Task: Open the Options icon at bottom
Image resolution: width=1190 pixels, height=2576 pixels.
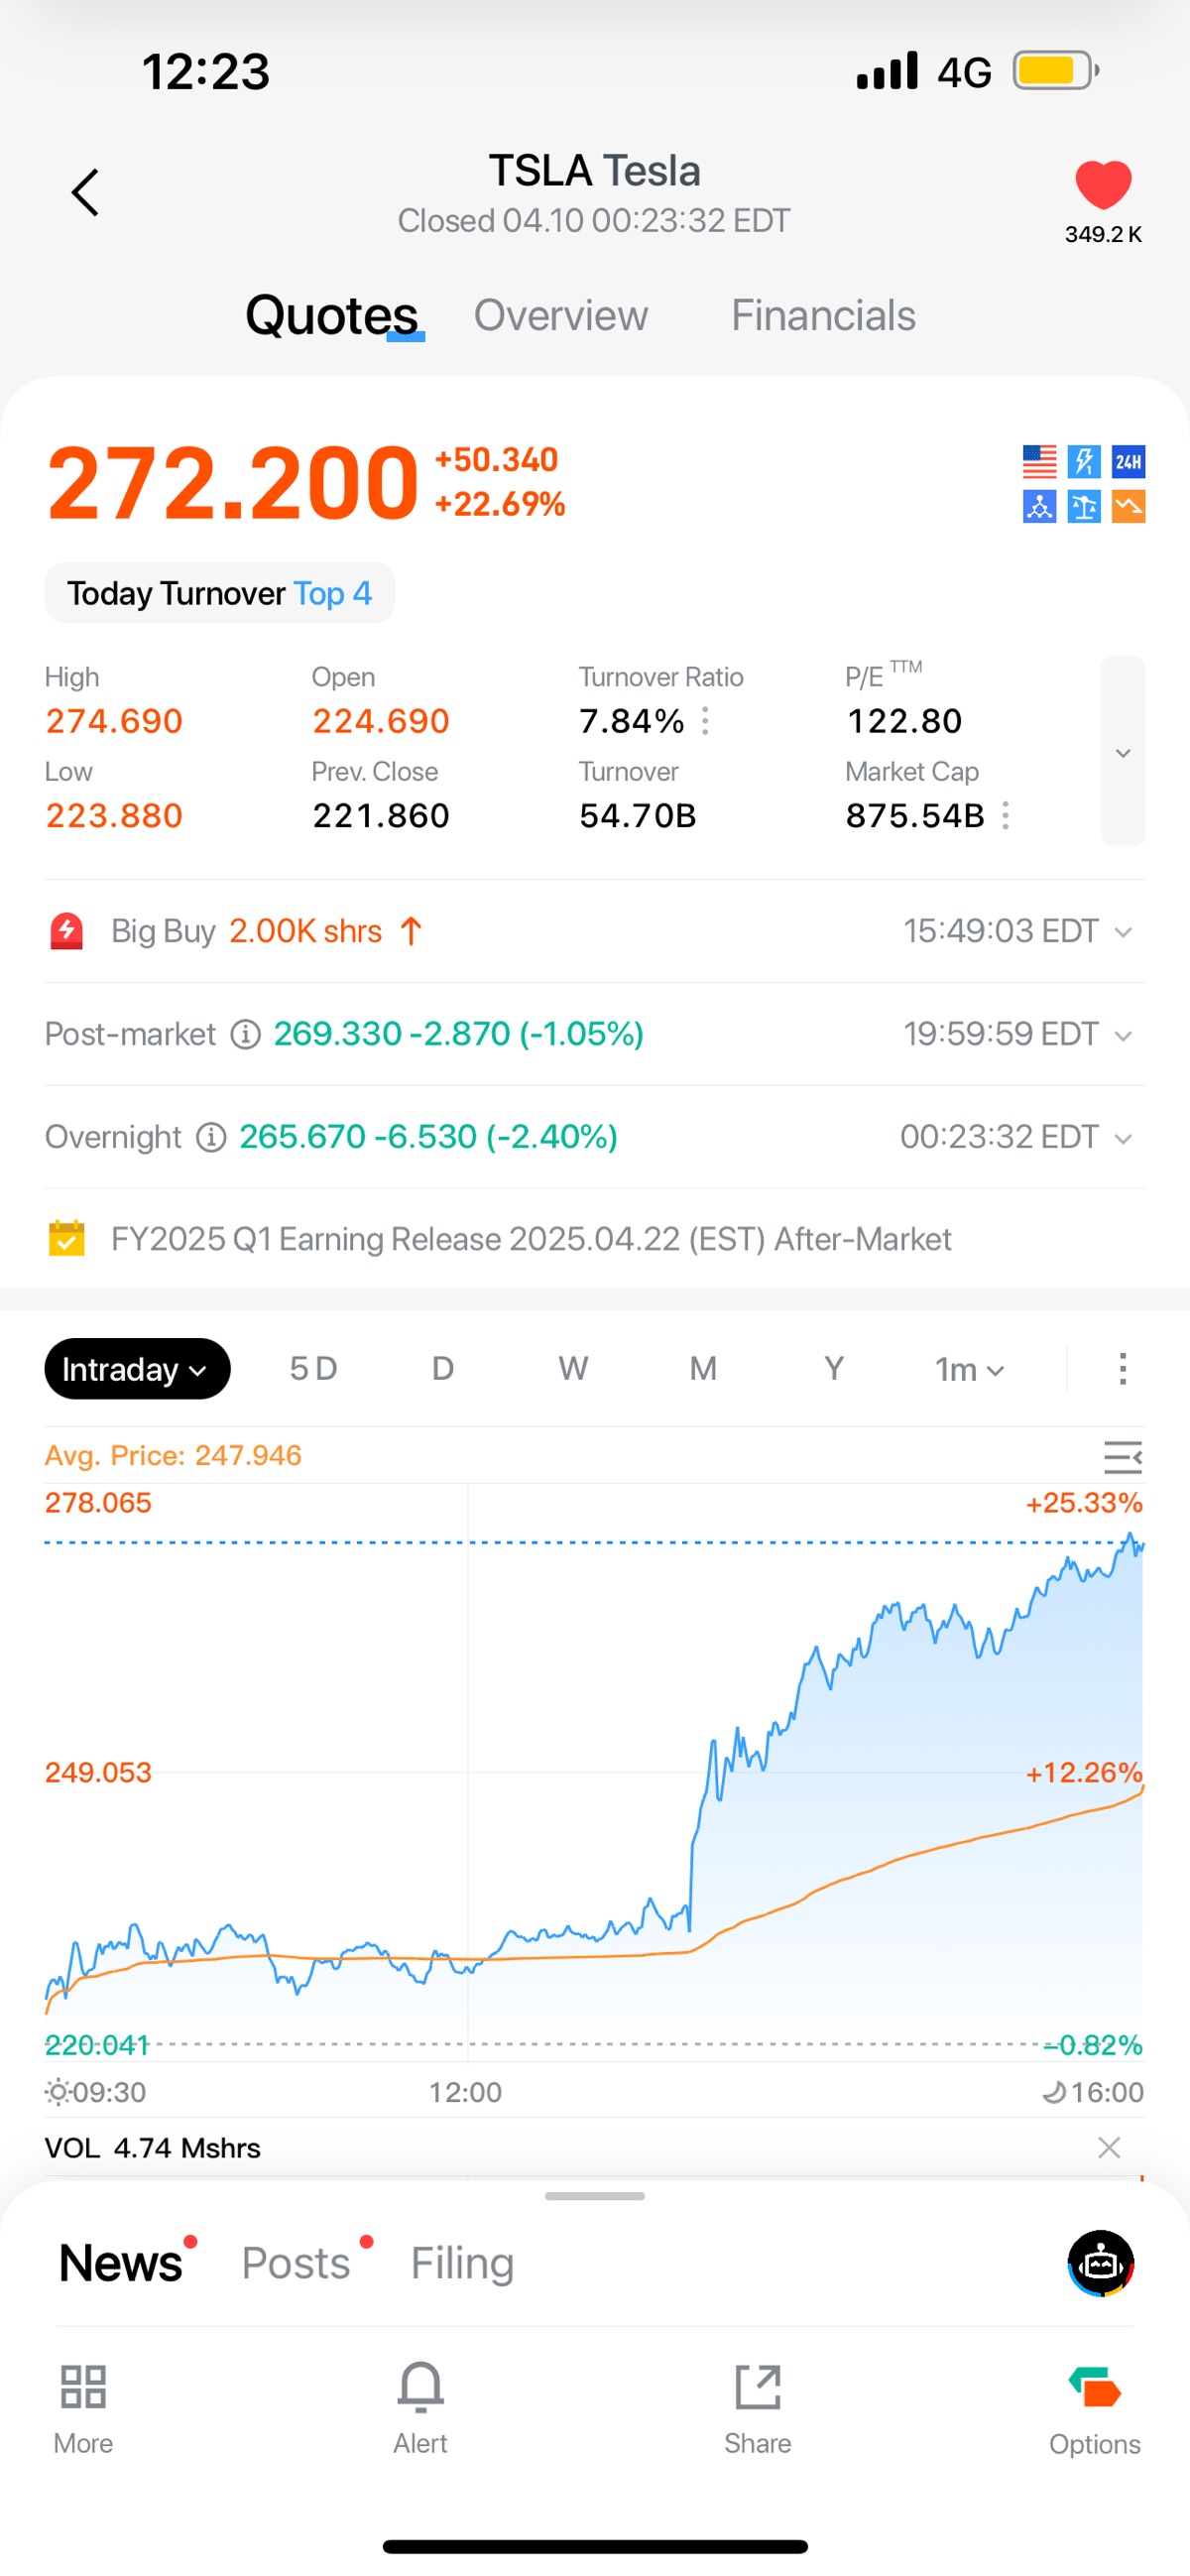Action: [x=1094, y=2388]
